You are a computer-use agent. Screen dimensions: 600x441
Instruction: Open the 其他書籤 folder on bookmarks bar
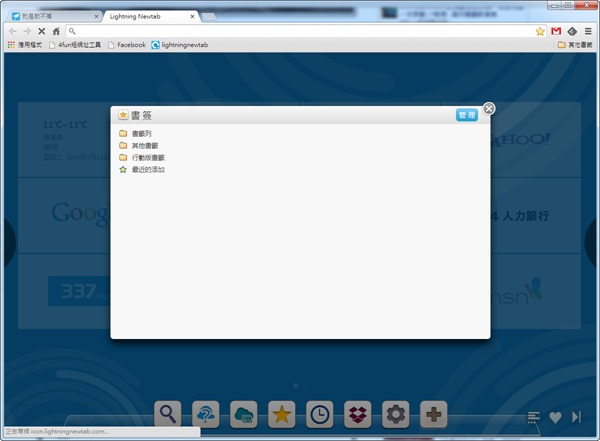pos(575,45)
